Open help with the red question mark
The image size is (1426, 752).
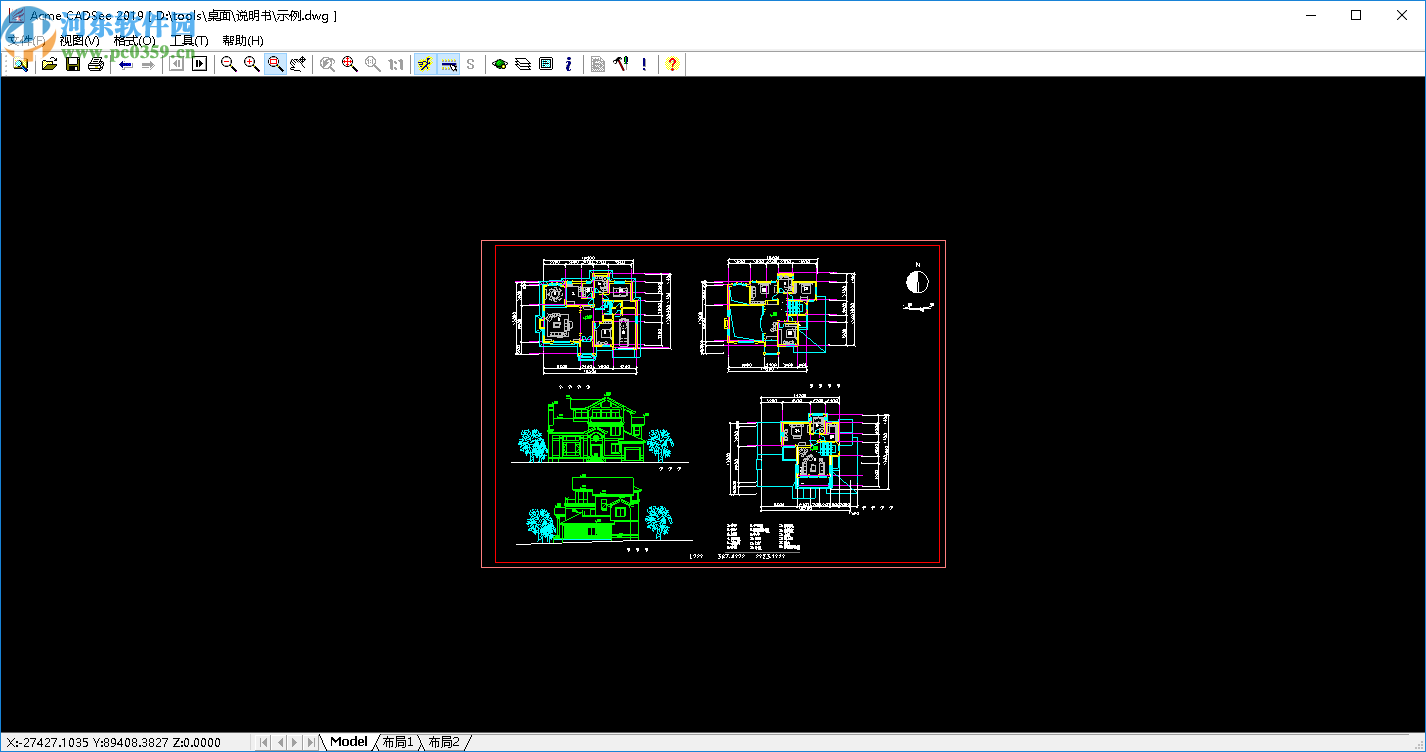coord(673,64)
